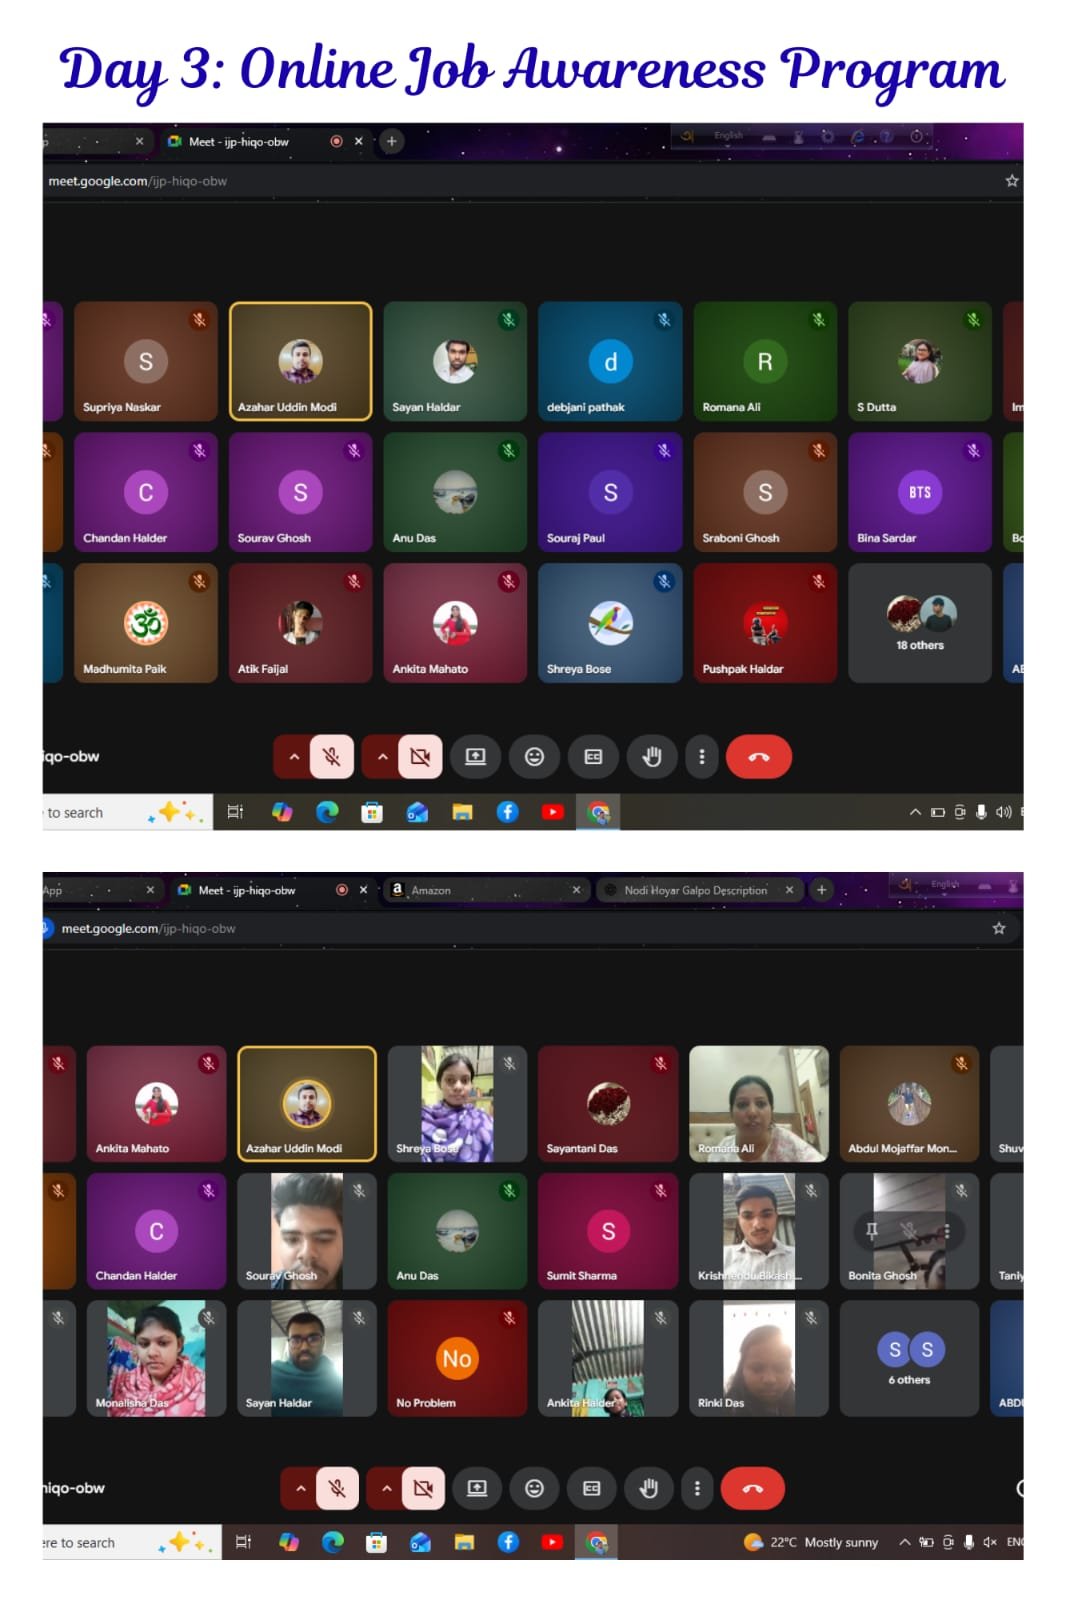Open emoji reactions in the bottom meeting window
Screen dimensions: 1066x1600
534,1489
